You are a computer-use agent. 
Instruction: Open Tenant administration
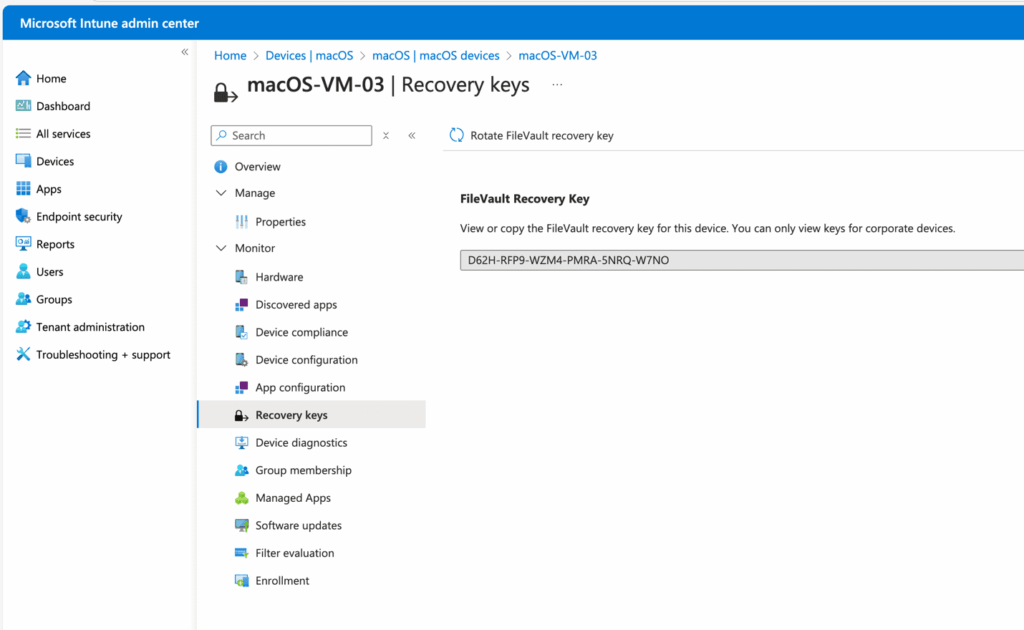(22, 327)
